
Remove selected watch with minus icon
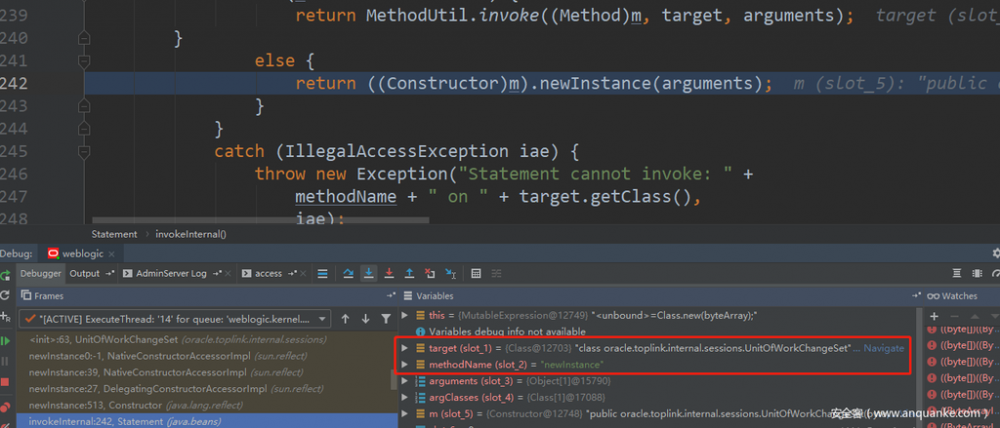(x=954, y=316)
